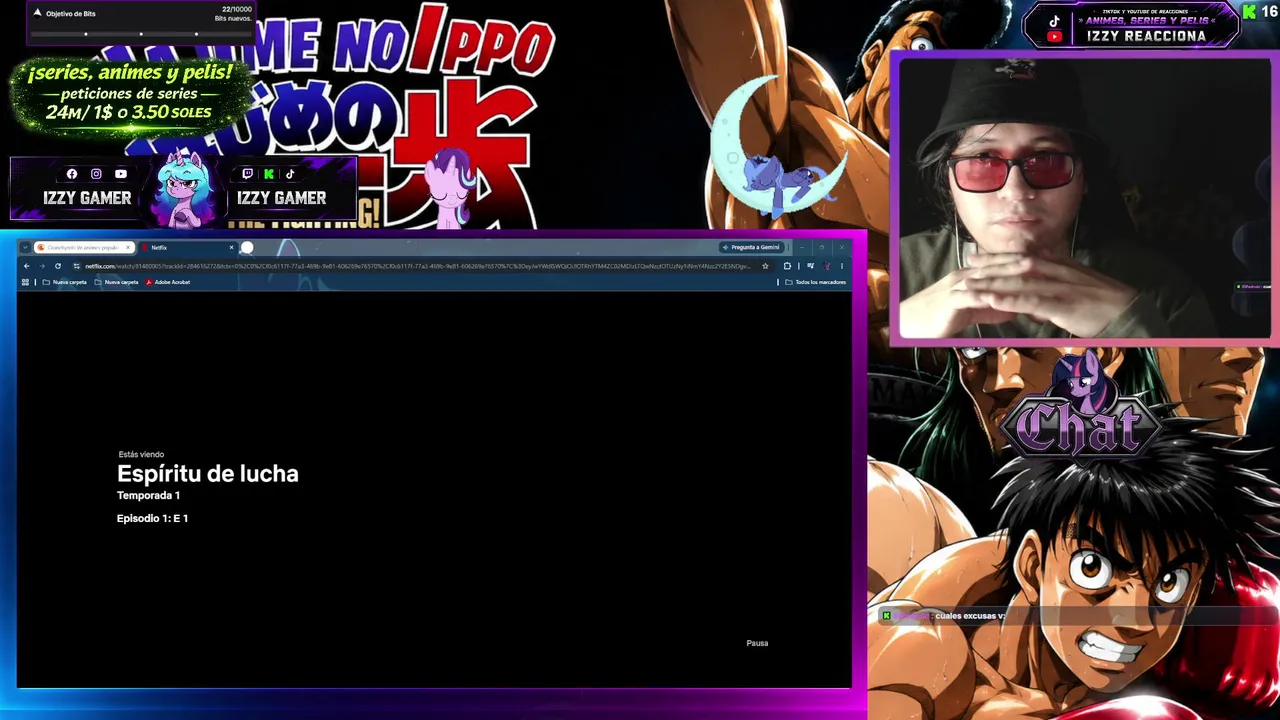Viewport: 1280px width, 720px height.
Task: Close the browser window
Action: pyautogui.click(x=842, y=247)
